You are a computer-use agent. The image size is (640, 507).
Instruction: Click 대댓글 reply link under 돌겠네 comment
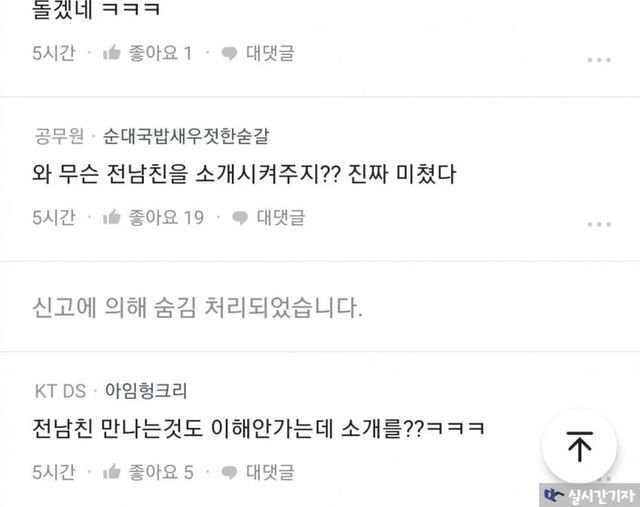(270, 53)
